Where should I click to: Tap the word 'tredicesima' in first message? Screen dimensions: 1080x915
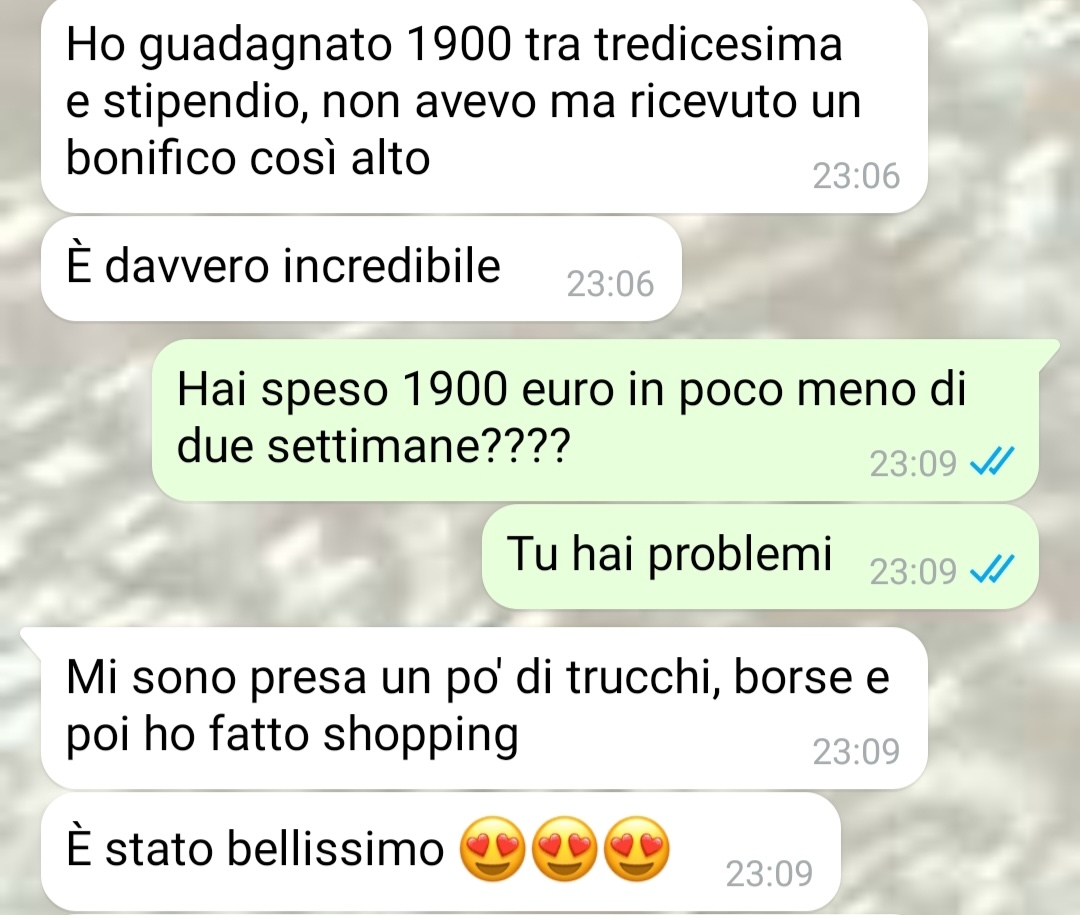[x=718, y=44]
